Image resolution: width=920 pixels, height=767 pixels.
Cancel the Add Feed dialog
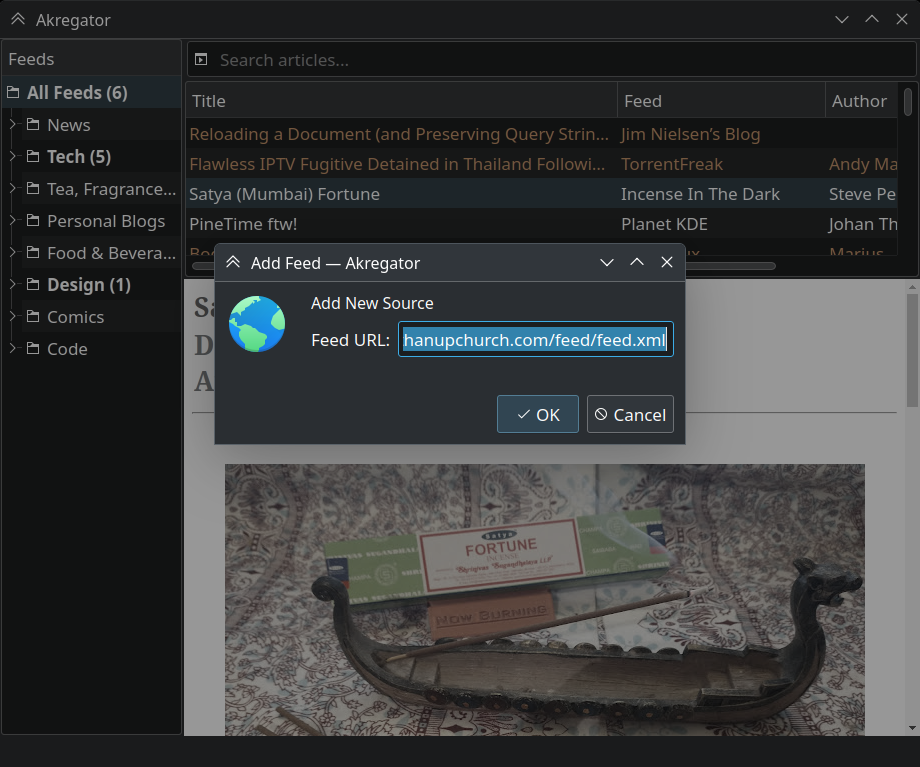(x=630, y=415)
